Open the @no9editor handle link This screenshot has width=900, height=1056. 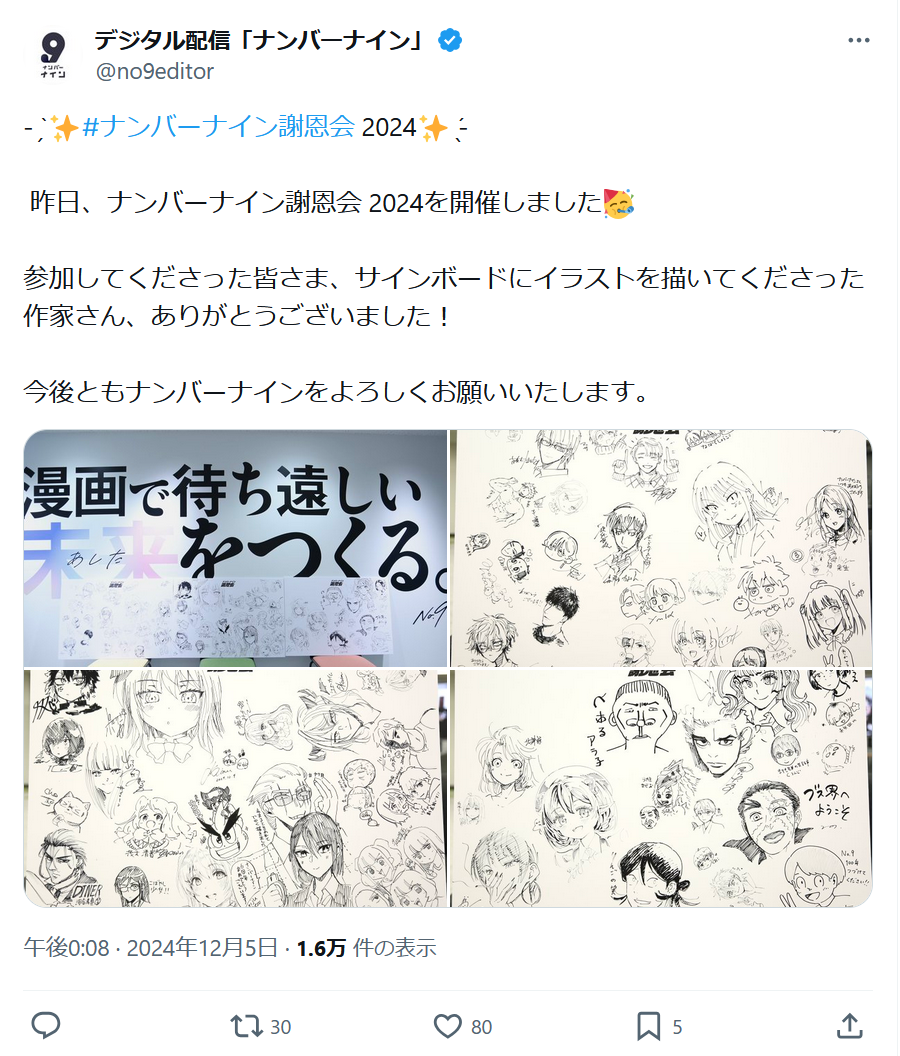click(155, 71)
